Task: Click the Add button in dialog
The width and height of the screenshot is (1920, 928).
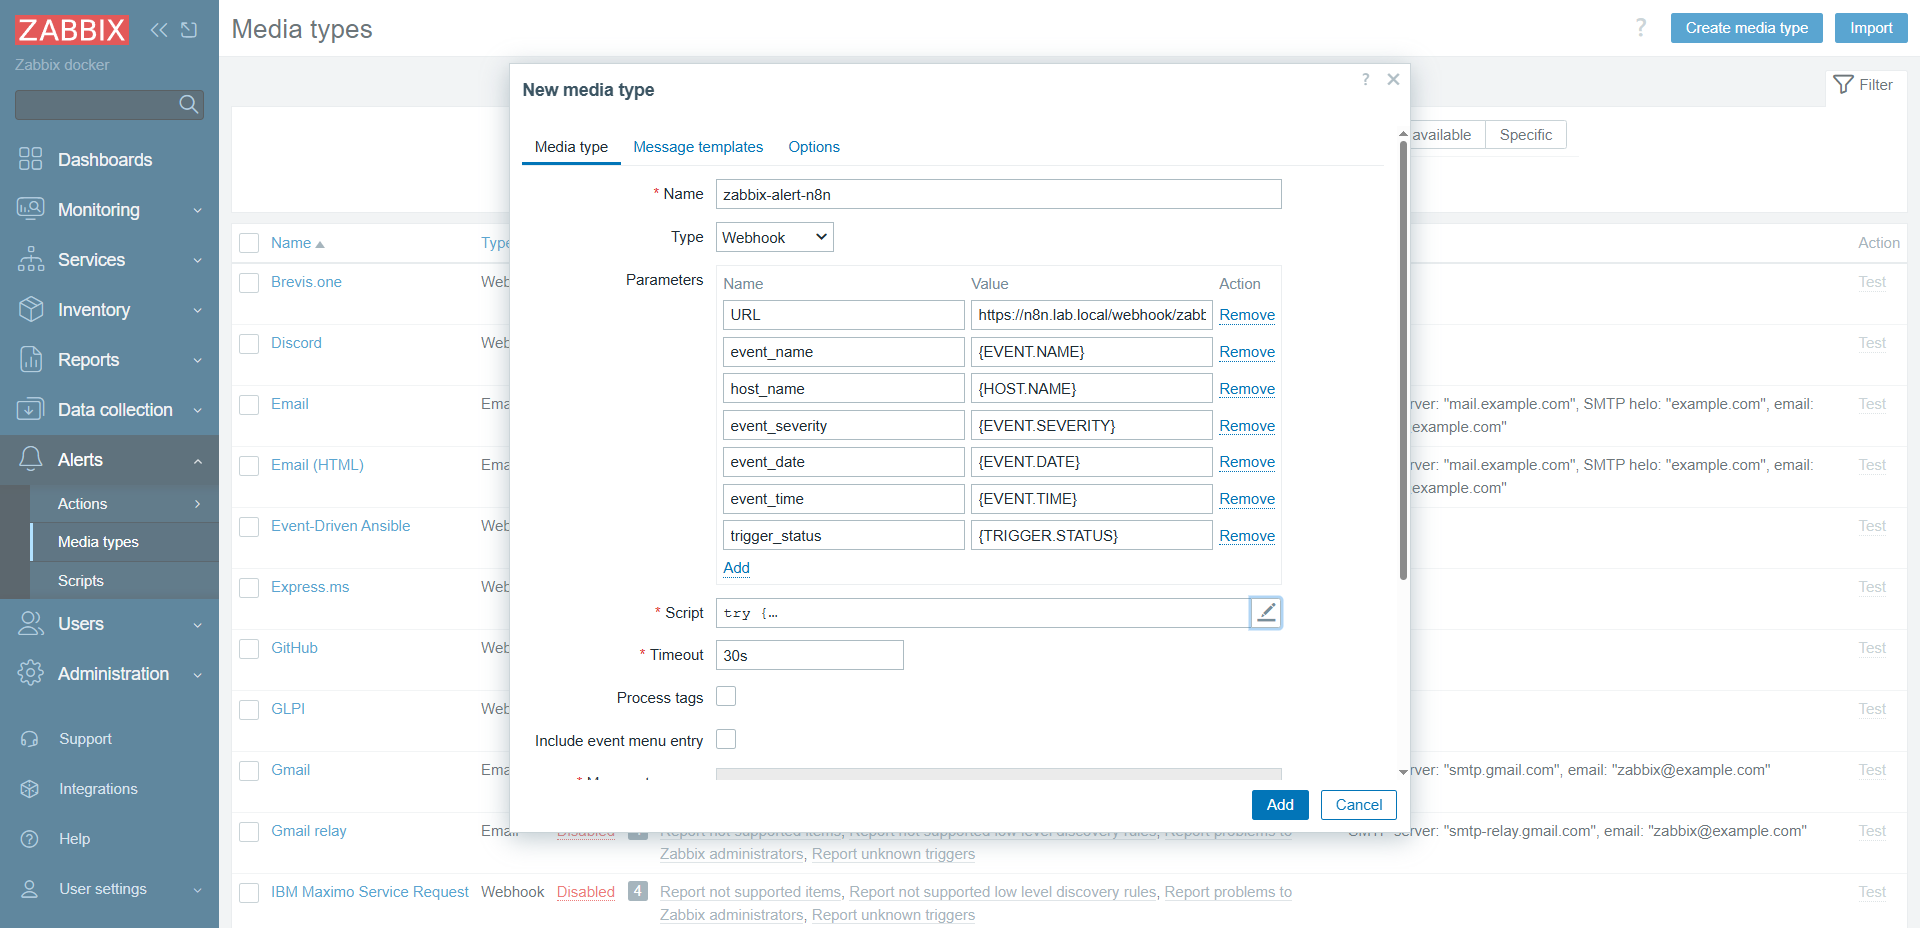Action: [1280, 805]
